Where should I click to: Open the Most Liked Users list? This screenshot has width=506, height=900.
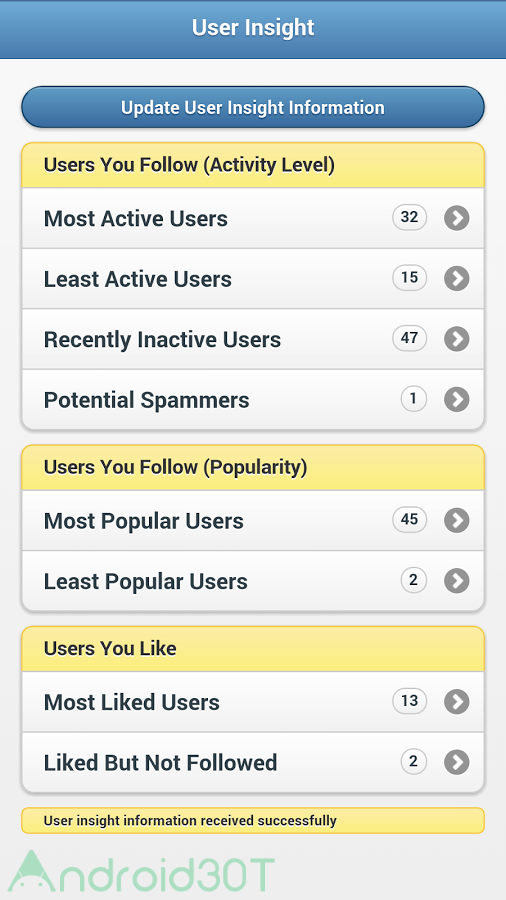(253, 702)
